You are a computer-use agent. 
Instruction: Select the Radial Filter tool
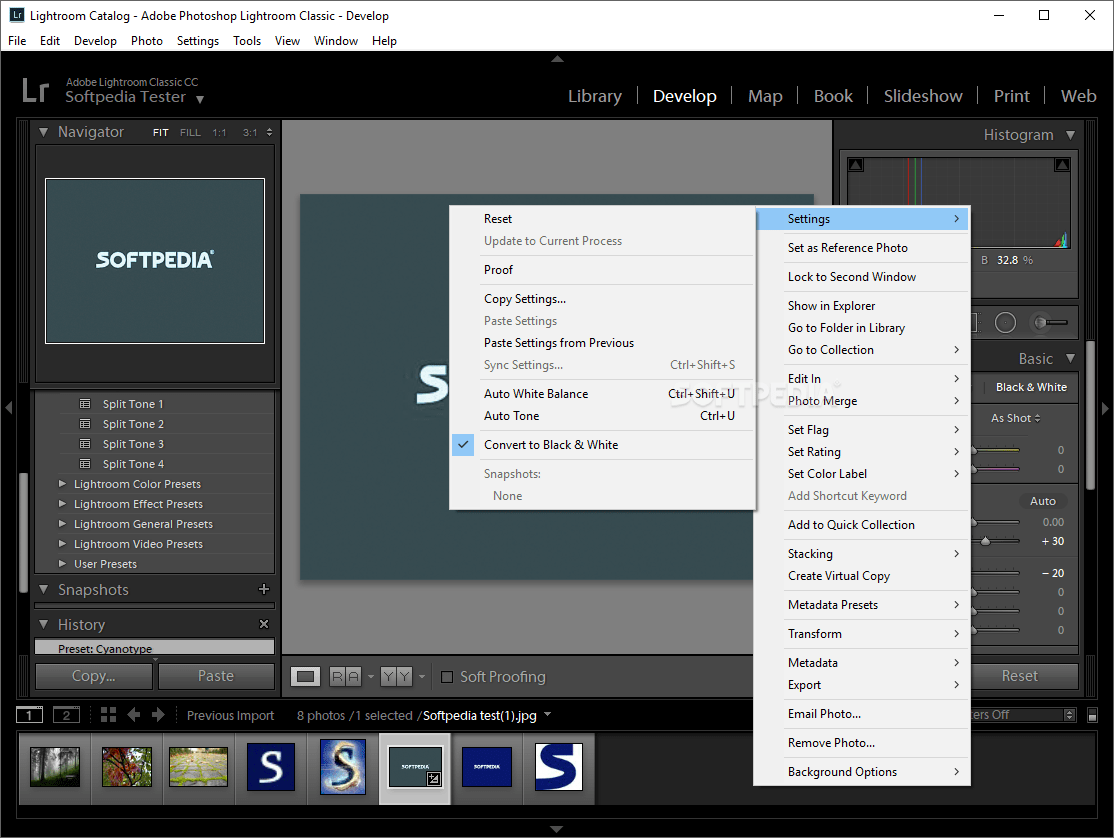coord(1005,322)
